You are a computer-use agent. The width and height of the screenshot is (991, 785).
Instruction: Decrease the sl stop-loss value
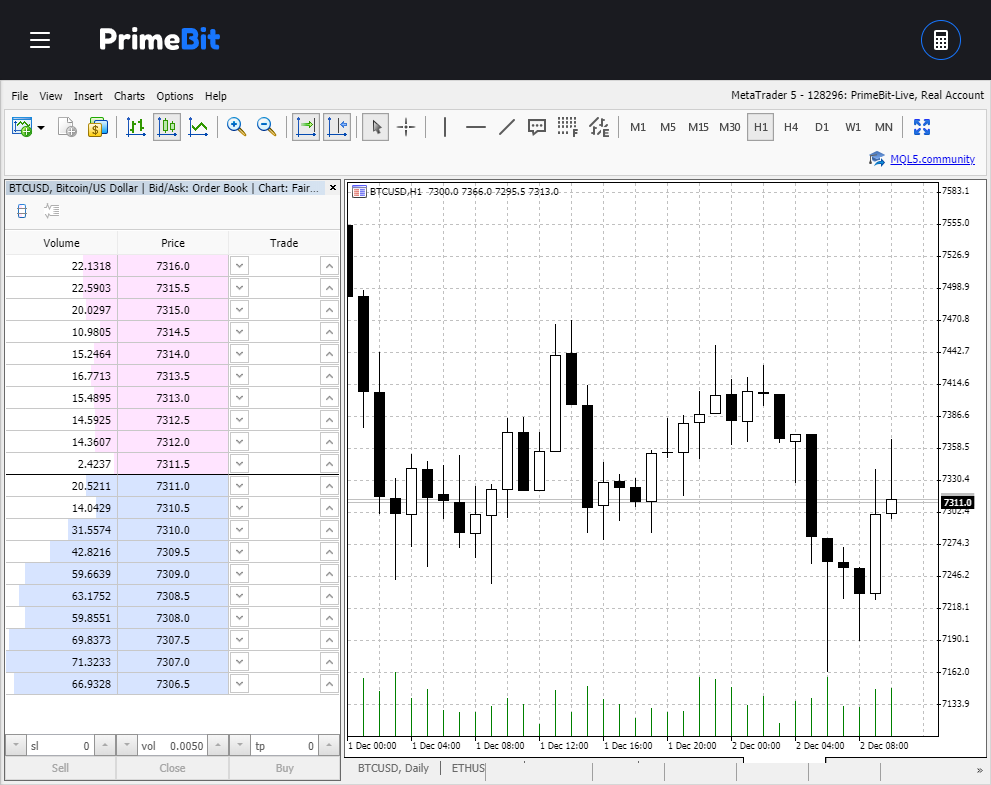[16, 745]
